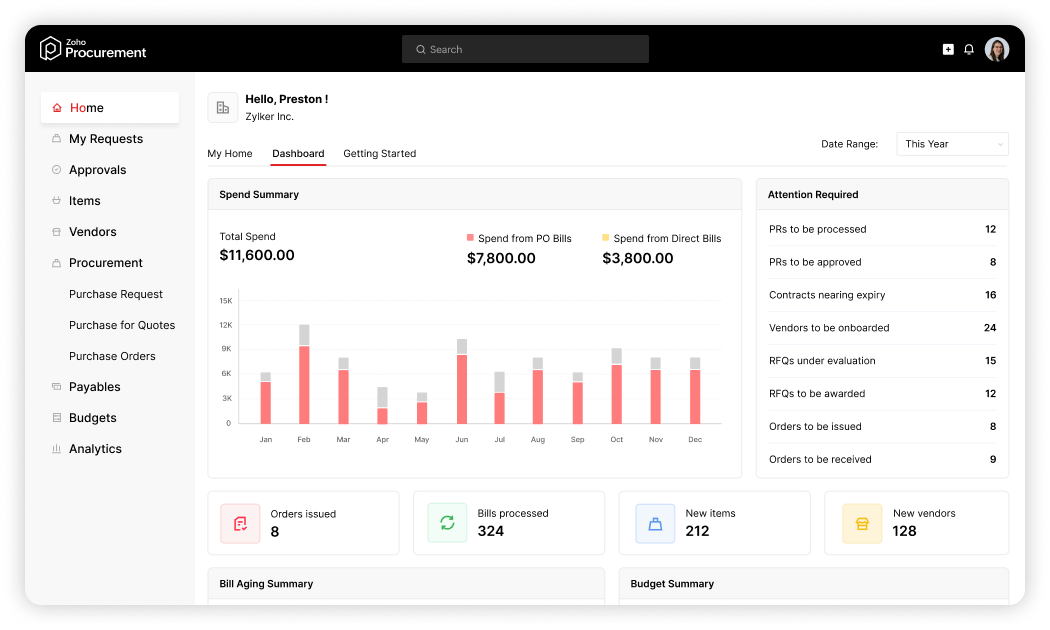Open the Date Range This Year dropdown
This screenshot has width=1050, height=630.
point(952,144)
